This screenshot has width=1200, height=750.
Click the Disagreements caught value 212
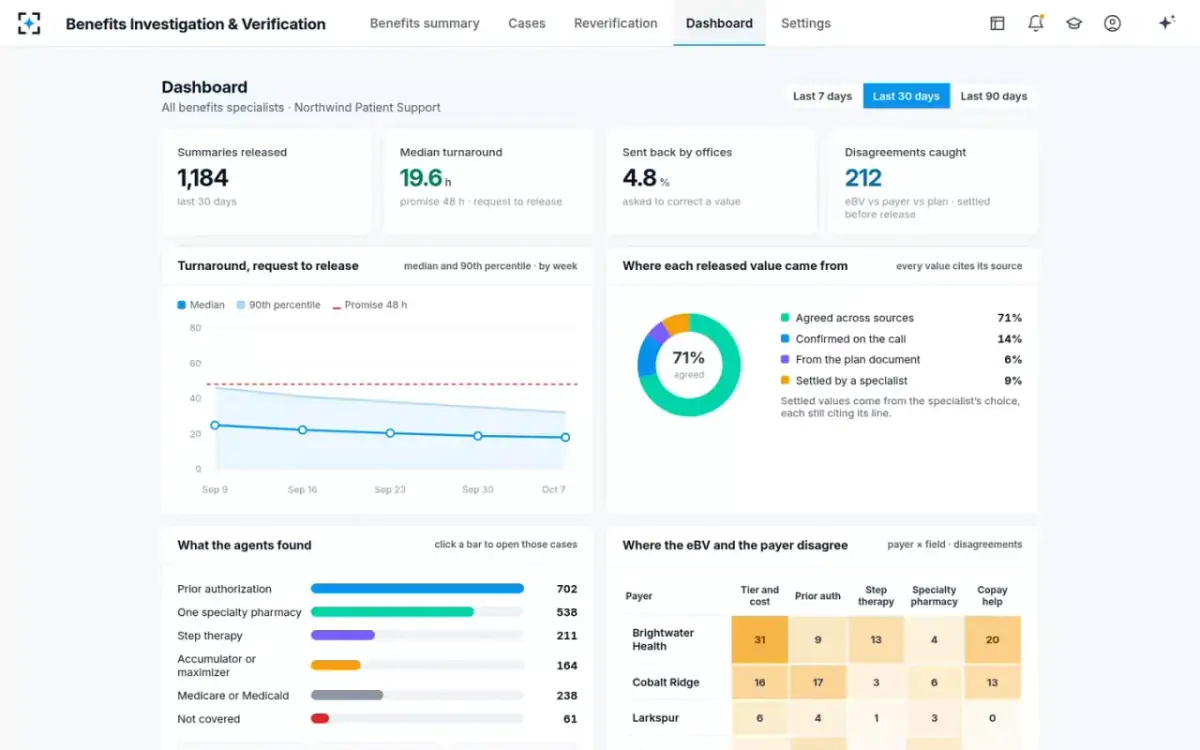863,178
